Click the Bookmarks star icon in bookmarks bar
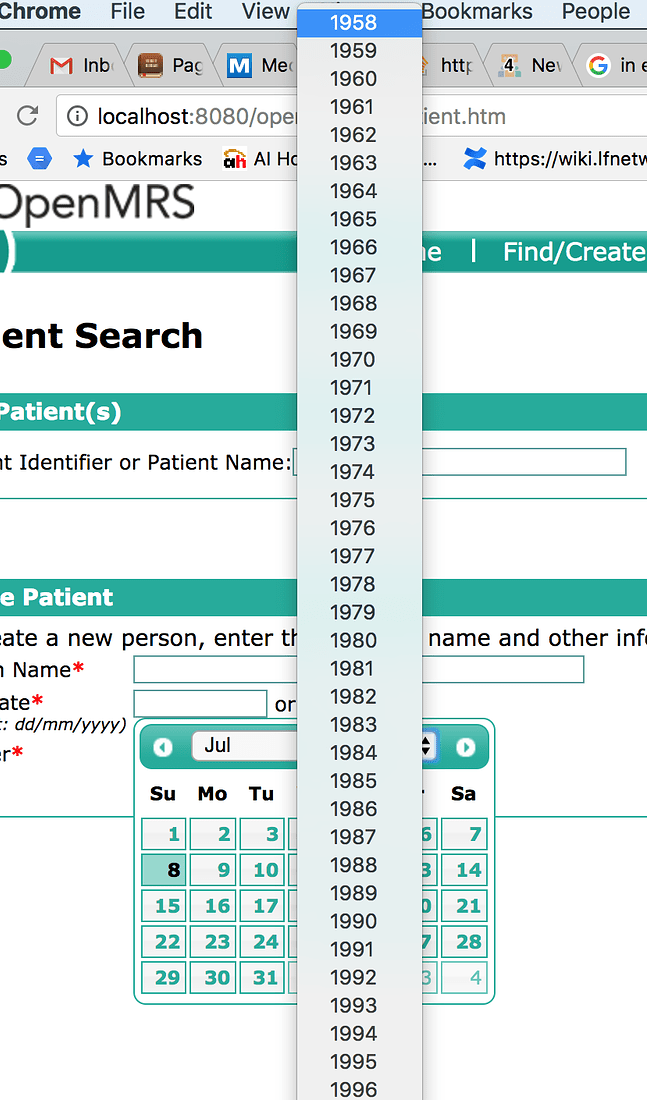This screenshot has width=647, height=1100. click(x=83, y=159)
